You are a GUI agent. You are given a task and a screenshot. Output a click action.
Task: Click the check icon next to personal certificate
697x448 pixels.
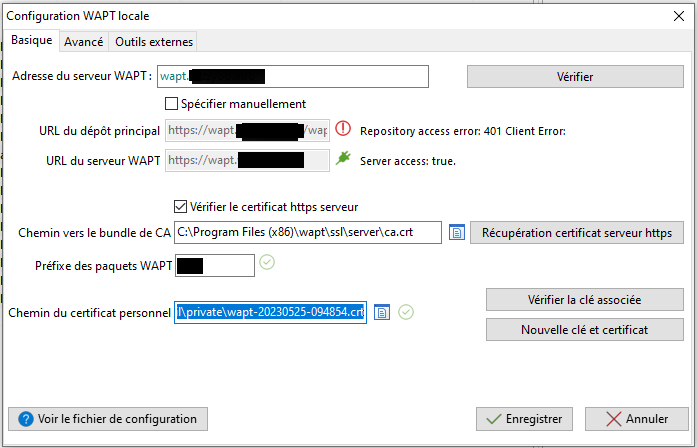pyautogui.click(x=405, y=312)
